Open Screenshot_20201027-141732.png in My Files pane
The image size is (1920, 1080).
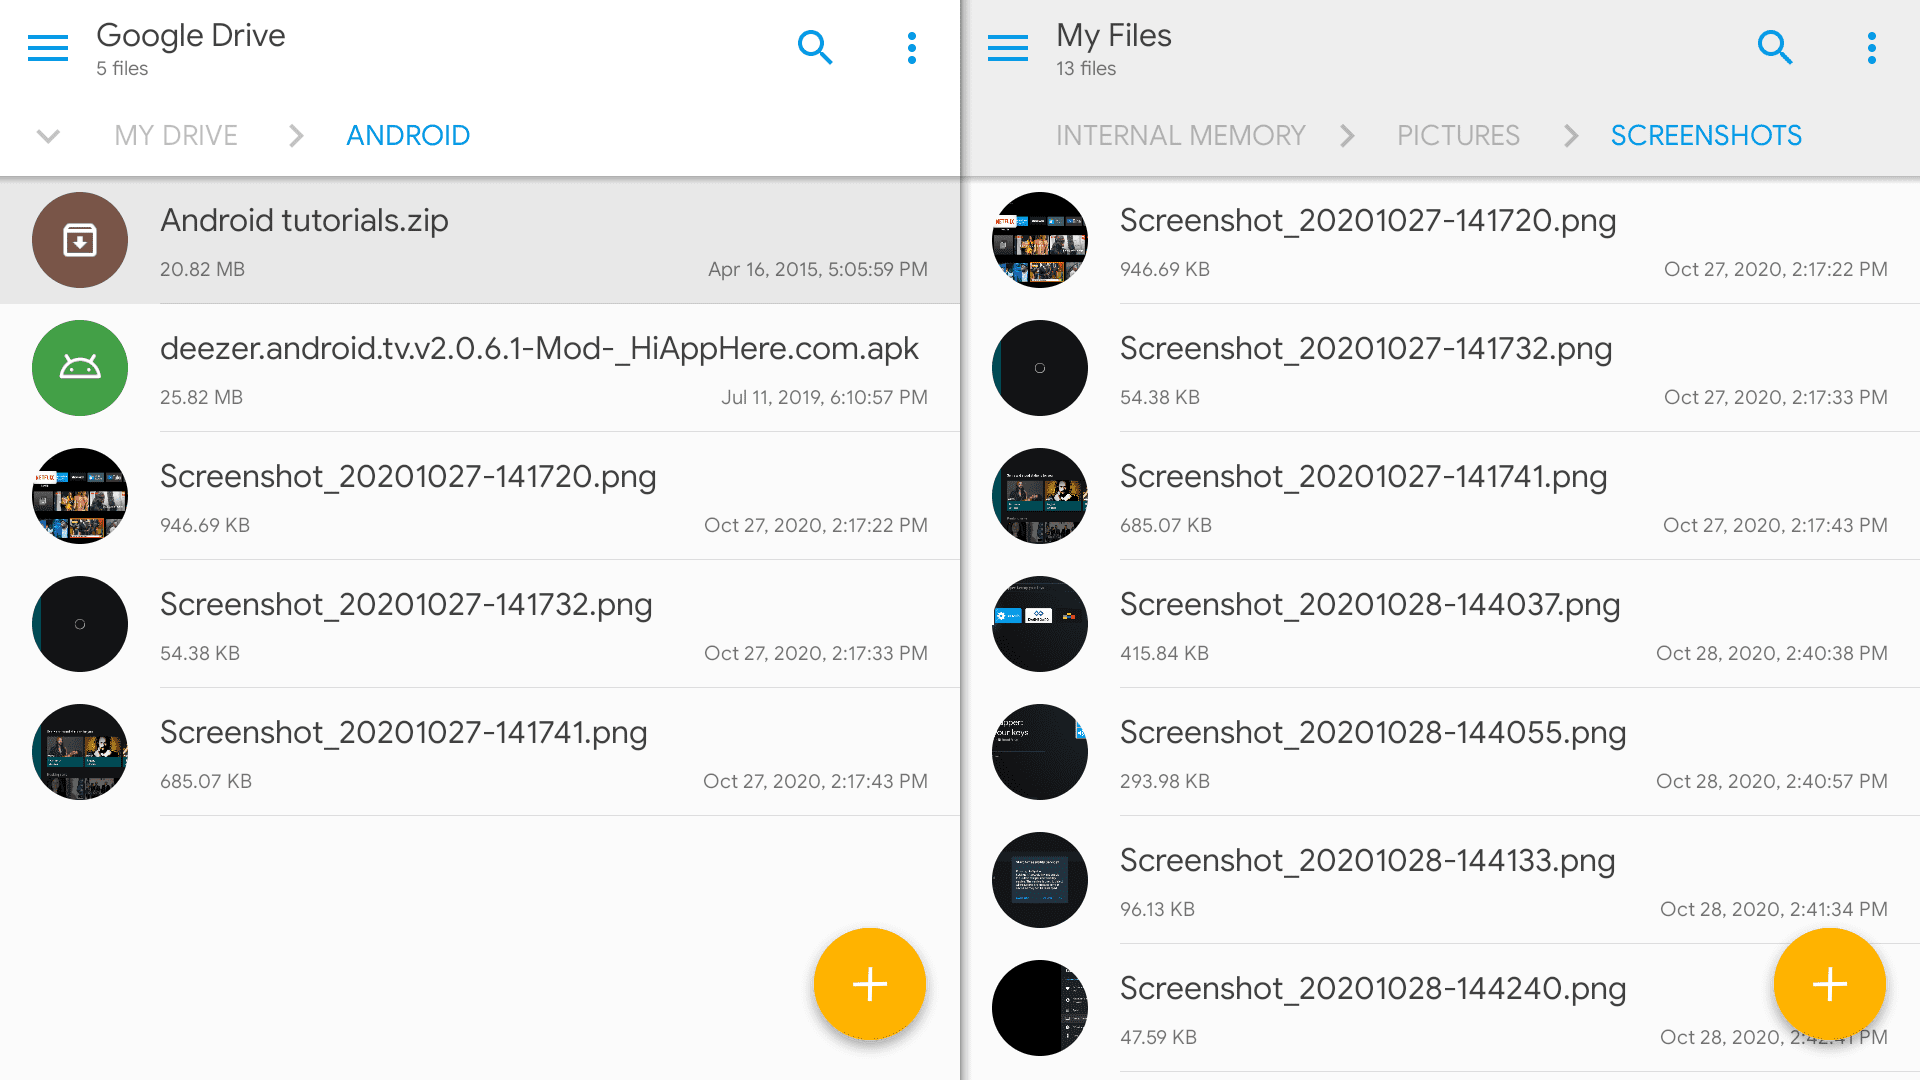tap(1440, 368)
